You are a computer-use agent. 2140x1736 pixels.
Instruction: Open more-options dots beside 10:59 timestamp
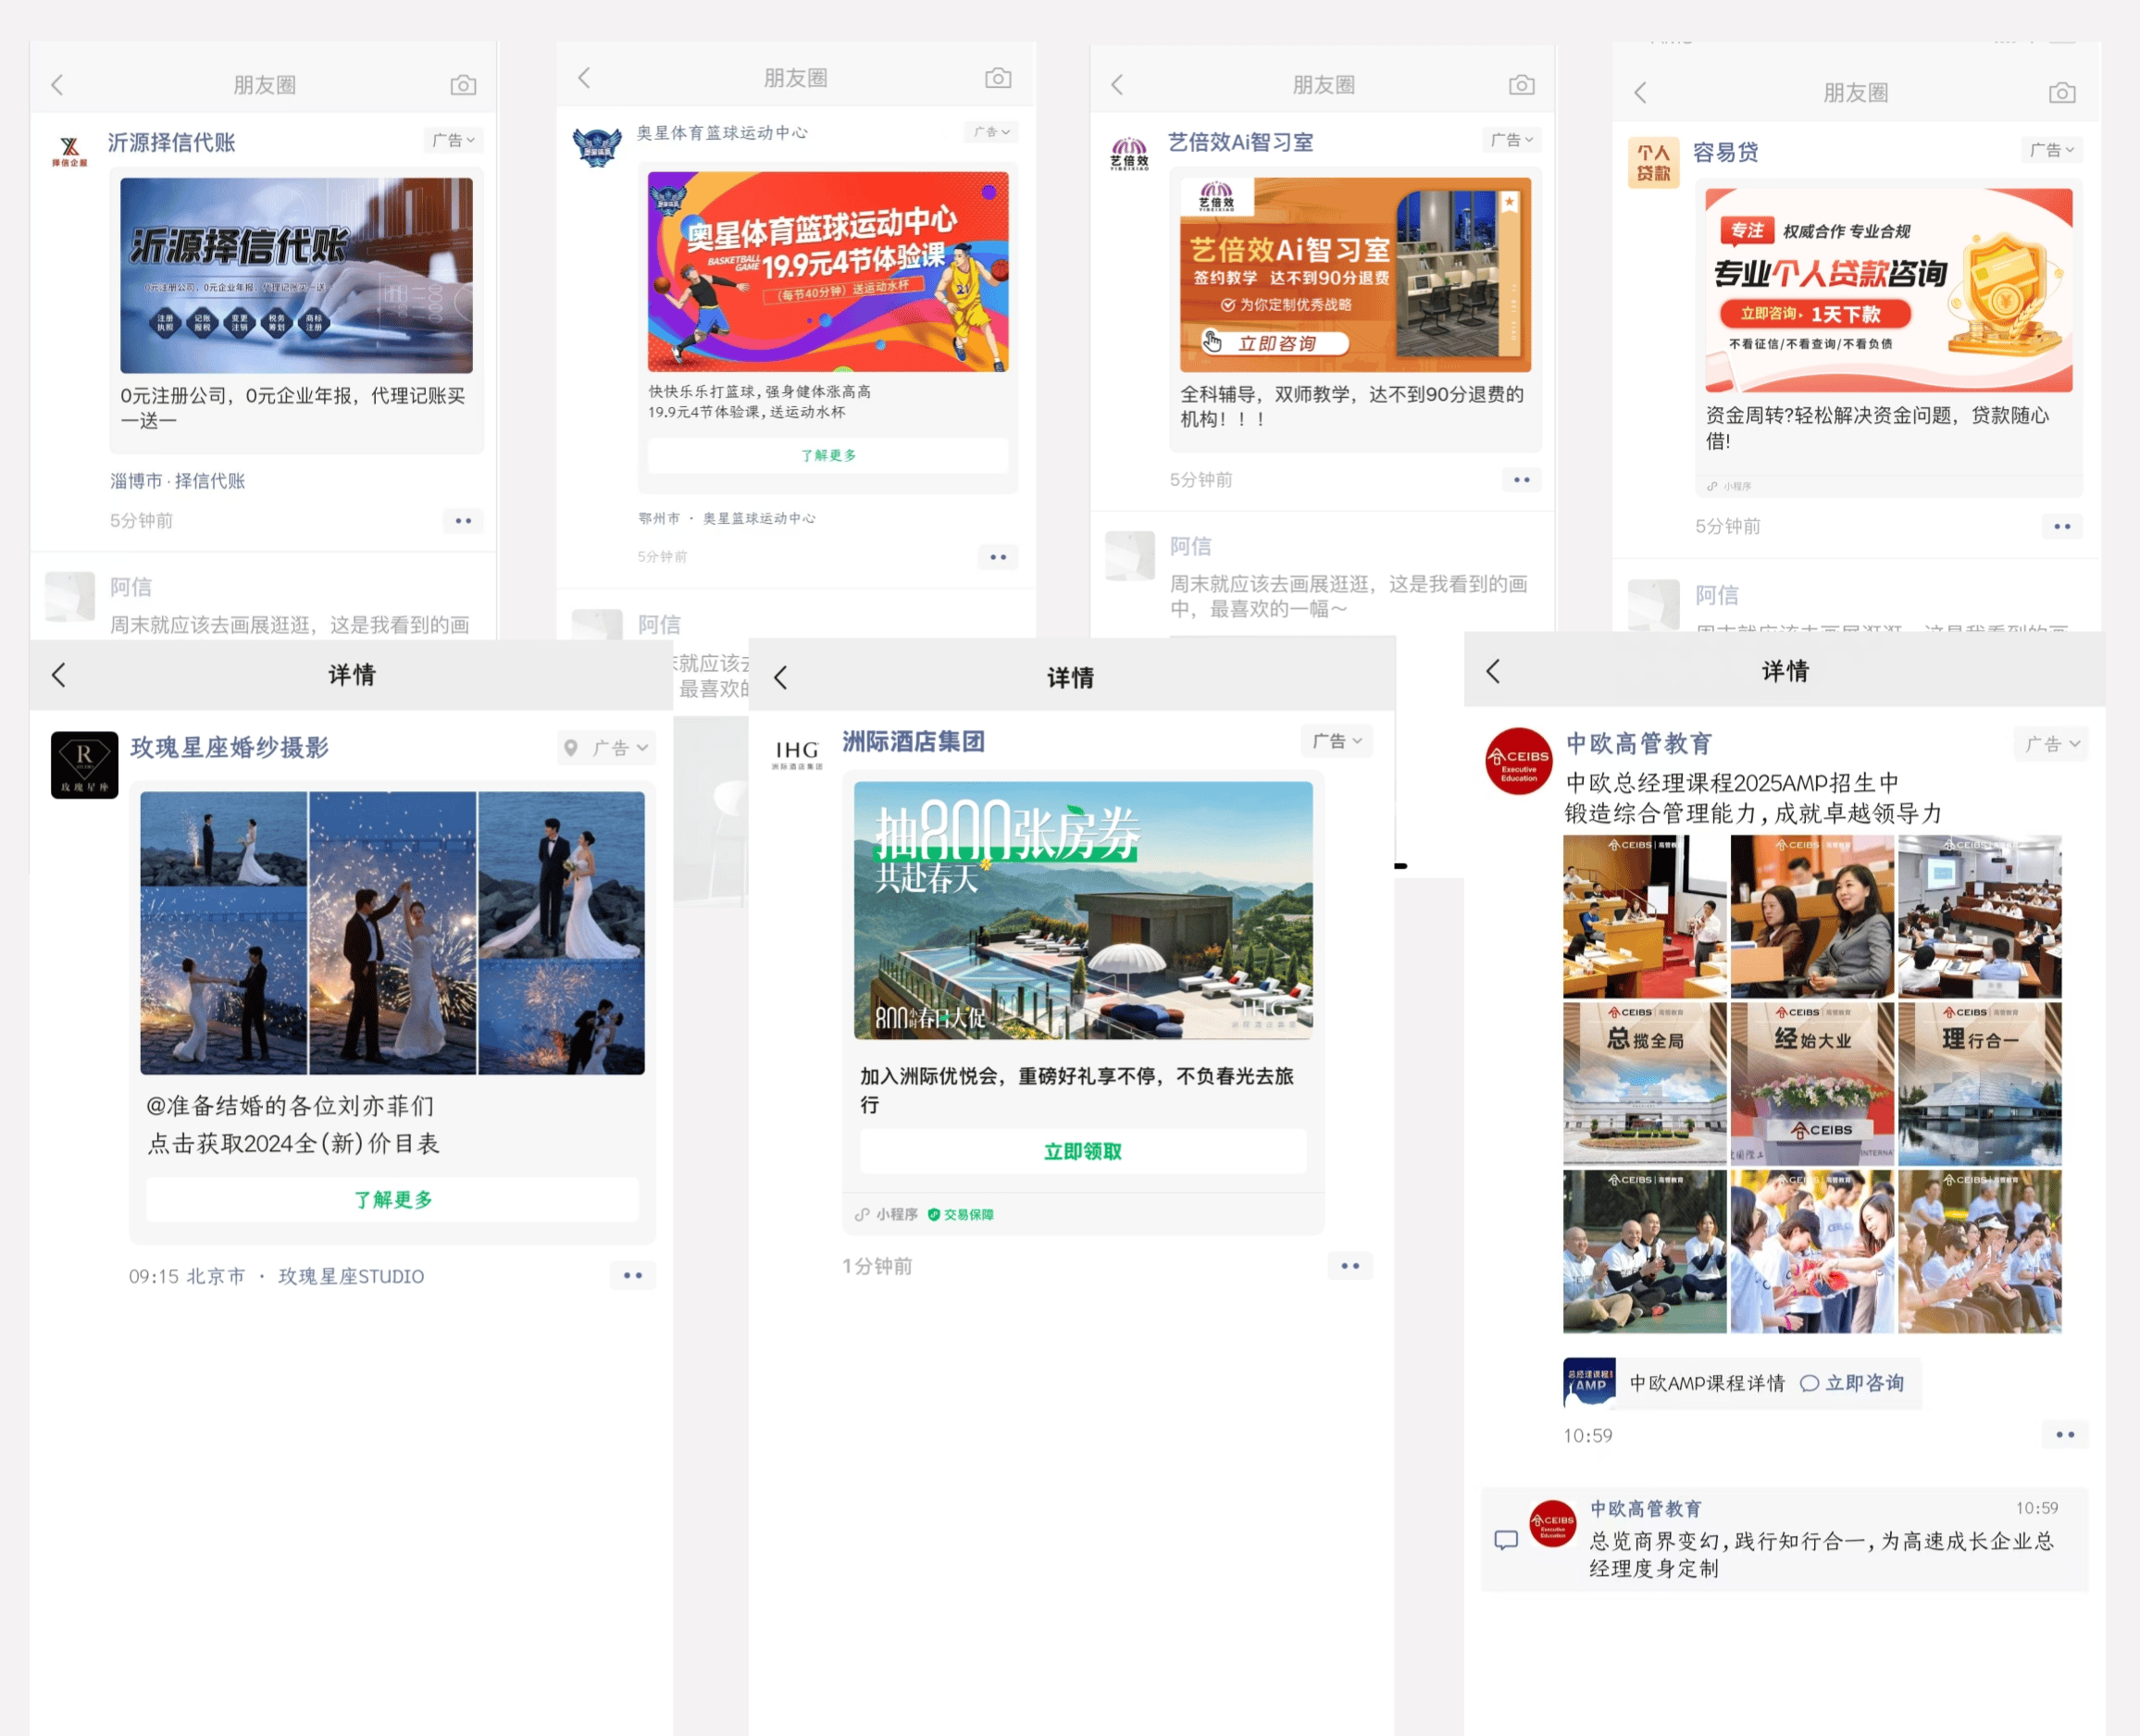click(2066, 1435)
